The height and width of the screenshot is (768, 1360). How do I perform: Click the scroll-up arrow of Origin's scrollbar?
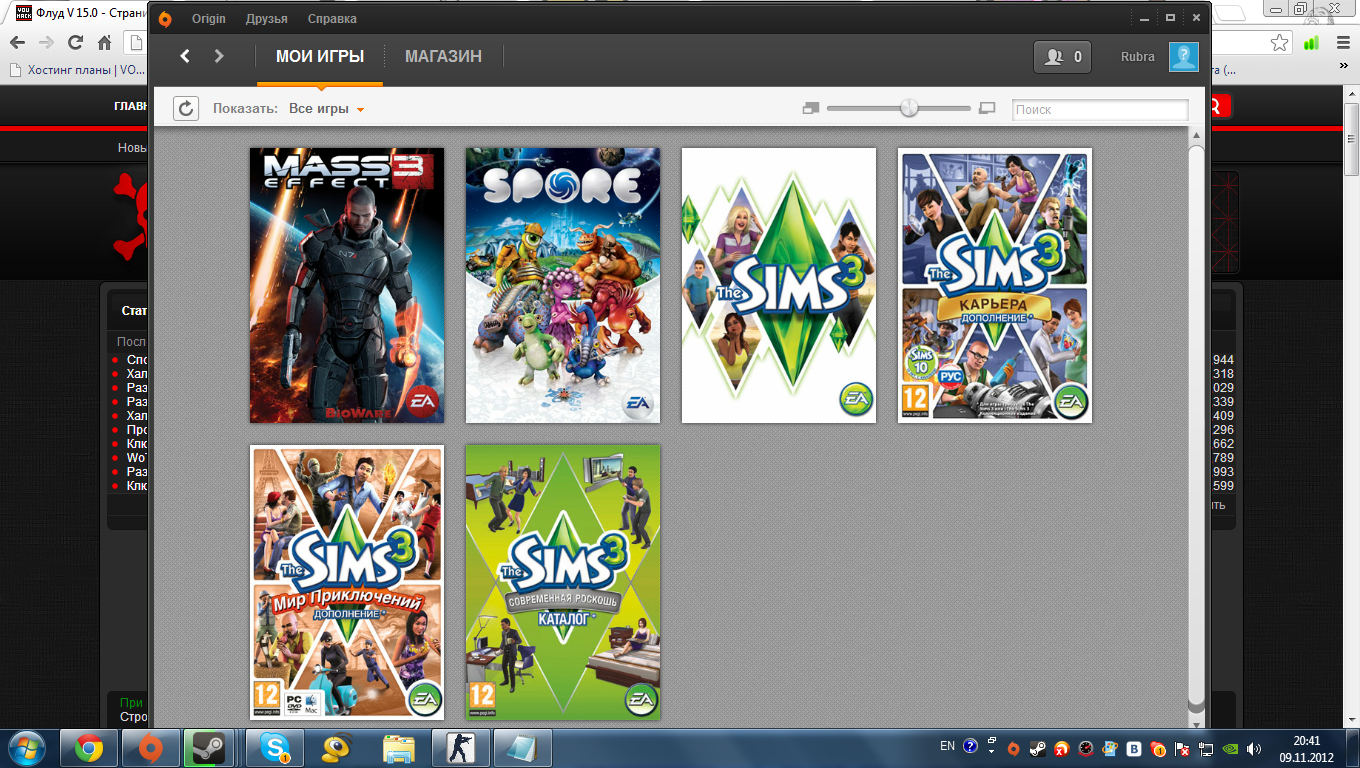pos(1196,135)
